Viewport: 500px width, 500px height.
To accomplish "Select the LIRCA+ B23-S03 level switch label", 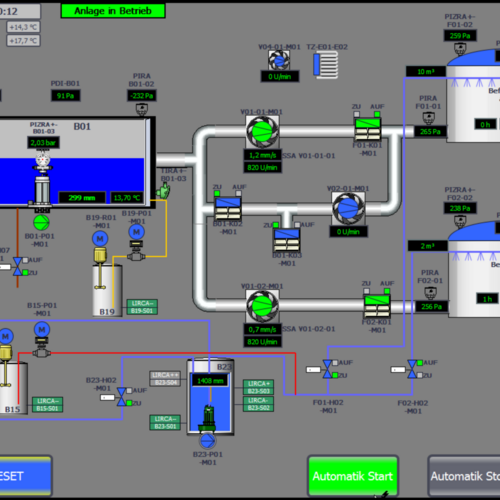I will (x=258, y=387).
